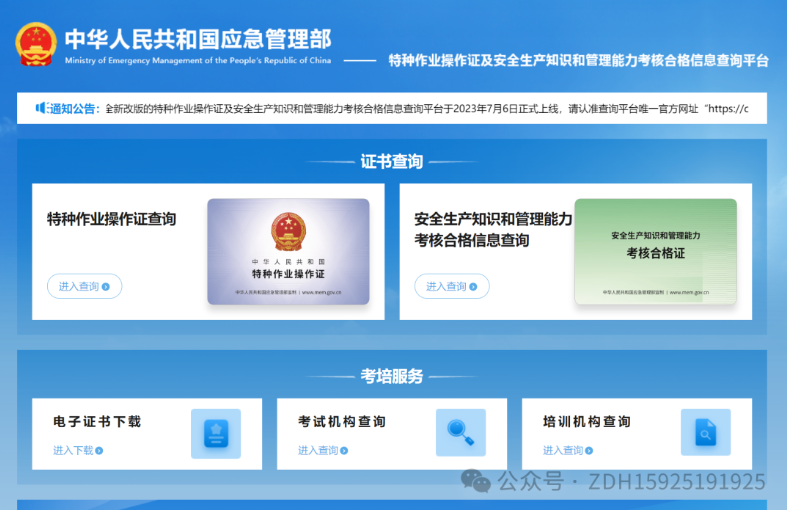
Task: Click the training institution document search icon
Action: tap(706, 433)
